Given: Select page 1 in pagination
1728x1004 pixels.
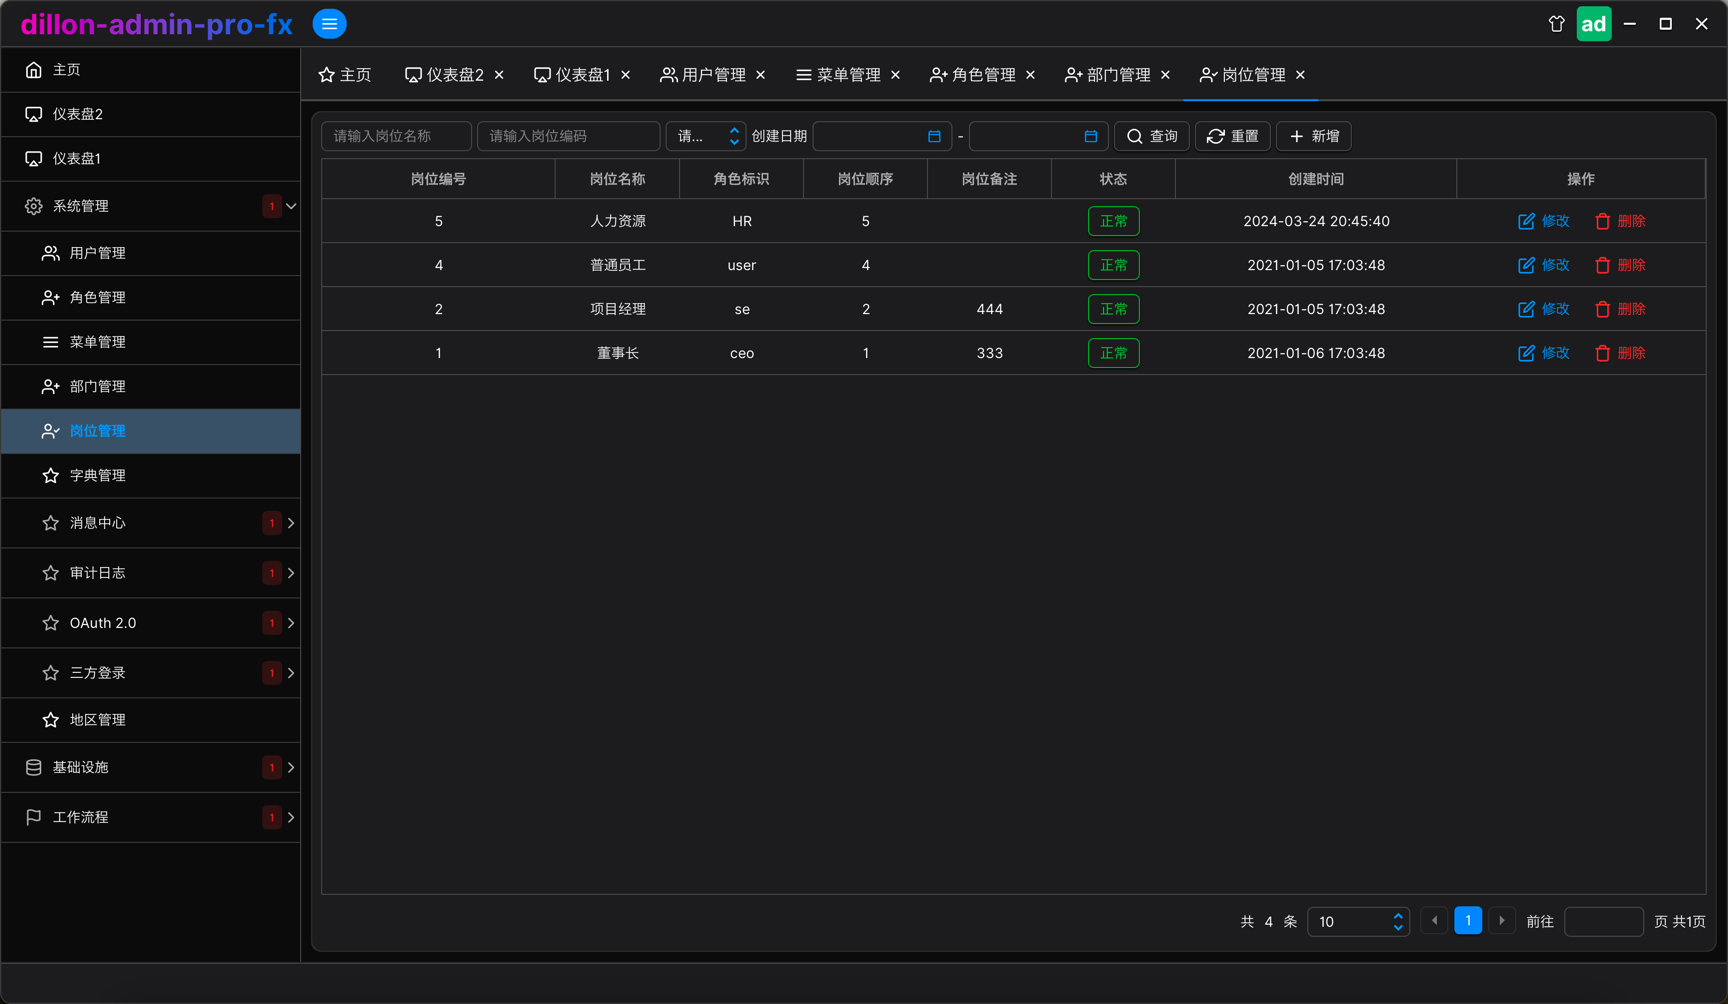Looking at the screenshot, I should point(1468,921).
